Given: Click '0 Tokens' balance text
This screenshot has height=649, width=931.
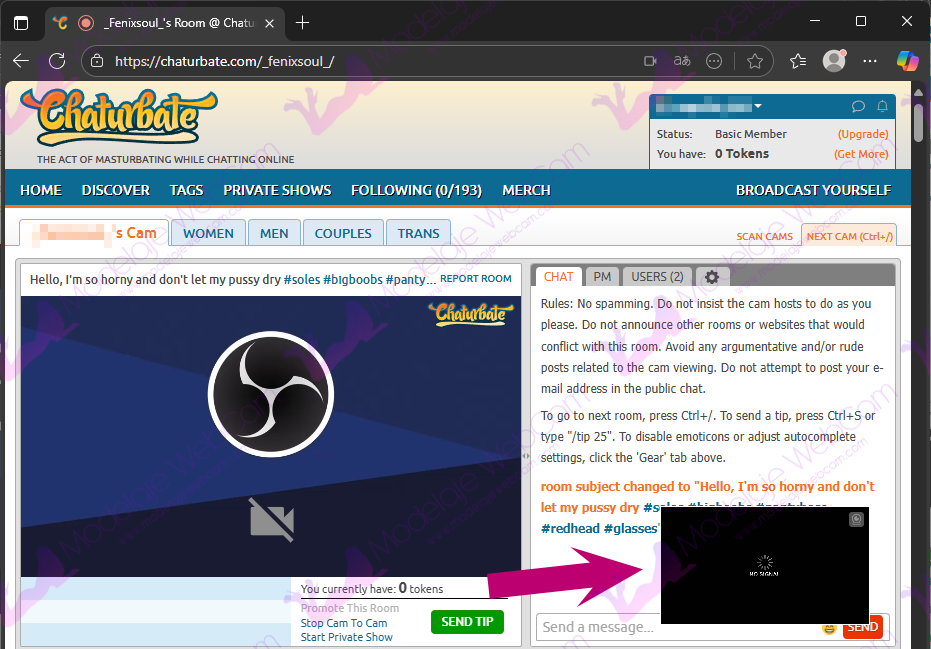Looking at the screenshot, I should coord(742,154).
